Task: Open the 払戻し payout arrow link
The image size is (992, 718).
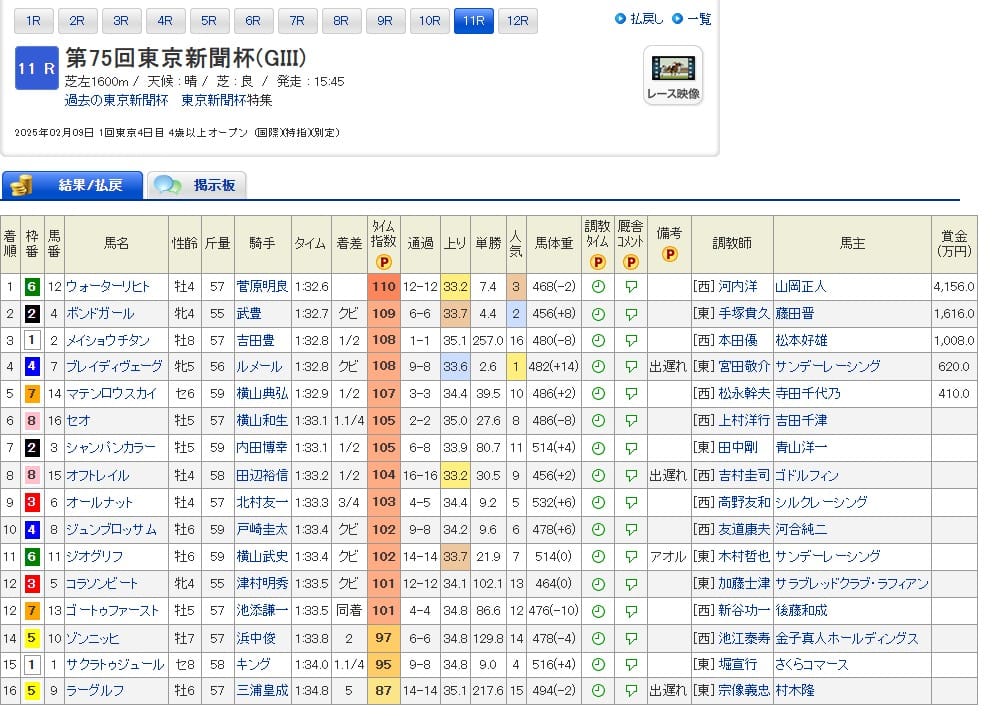Action: click(639, 19)
